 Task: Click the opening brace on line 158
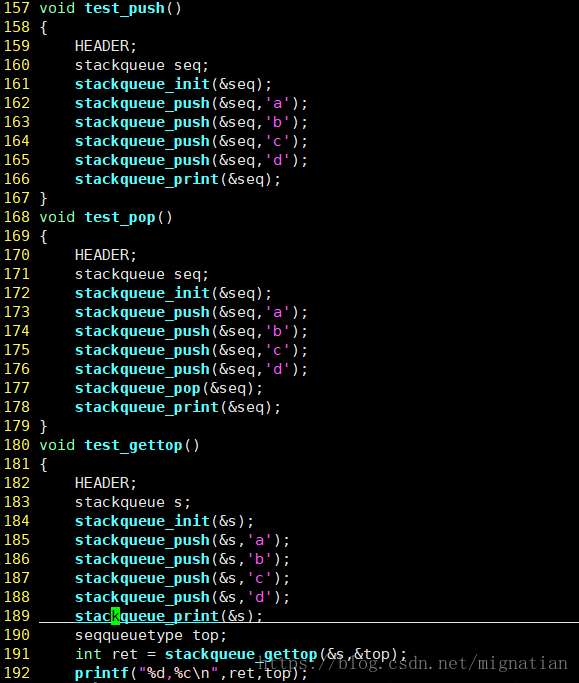43,27
